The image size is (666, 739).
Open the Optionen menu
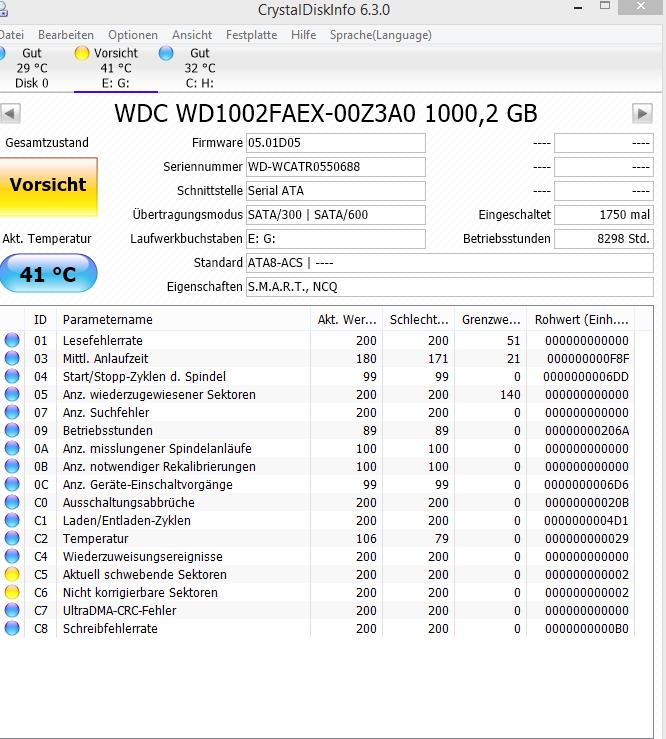133,35
